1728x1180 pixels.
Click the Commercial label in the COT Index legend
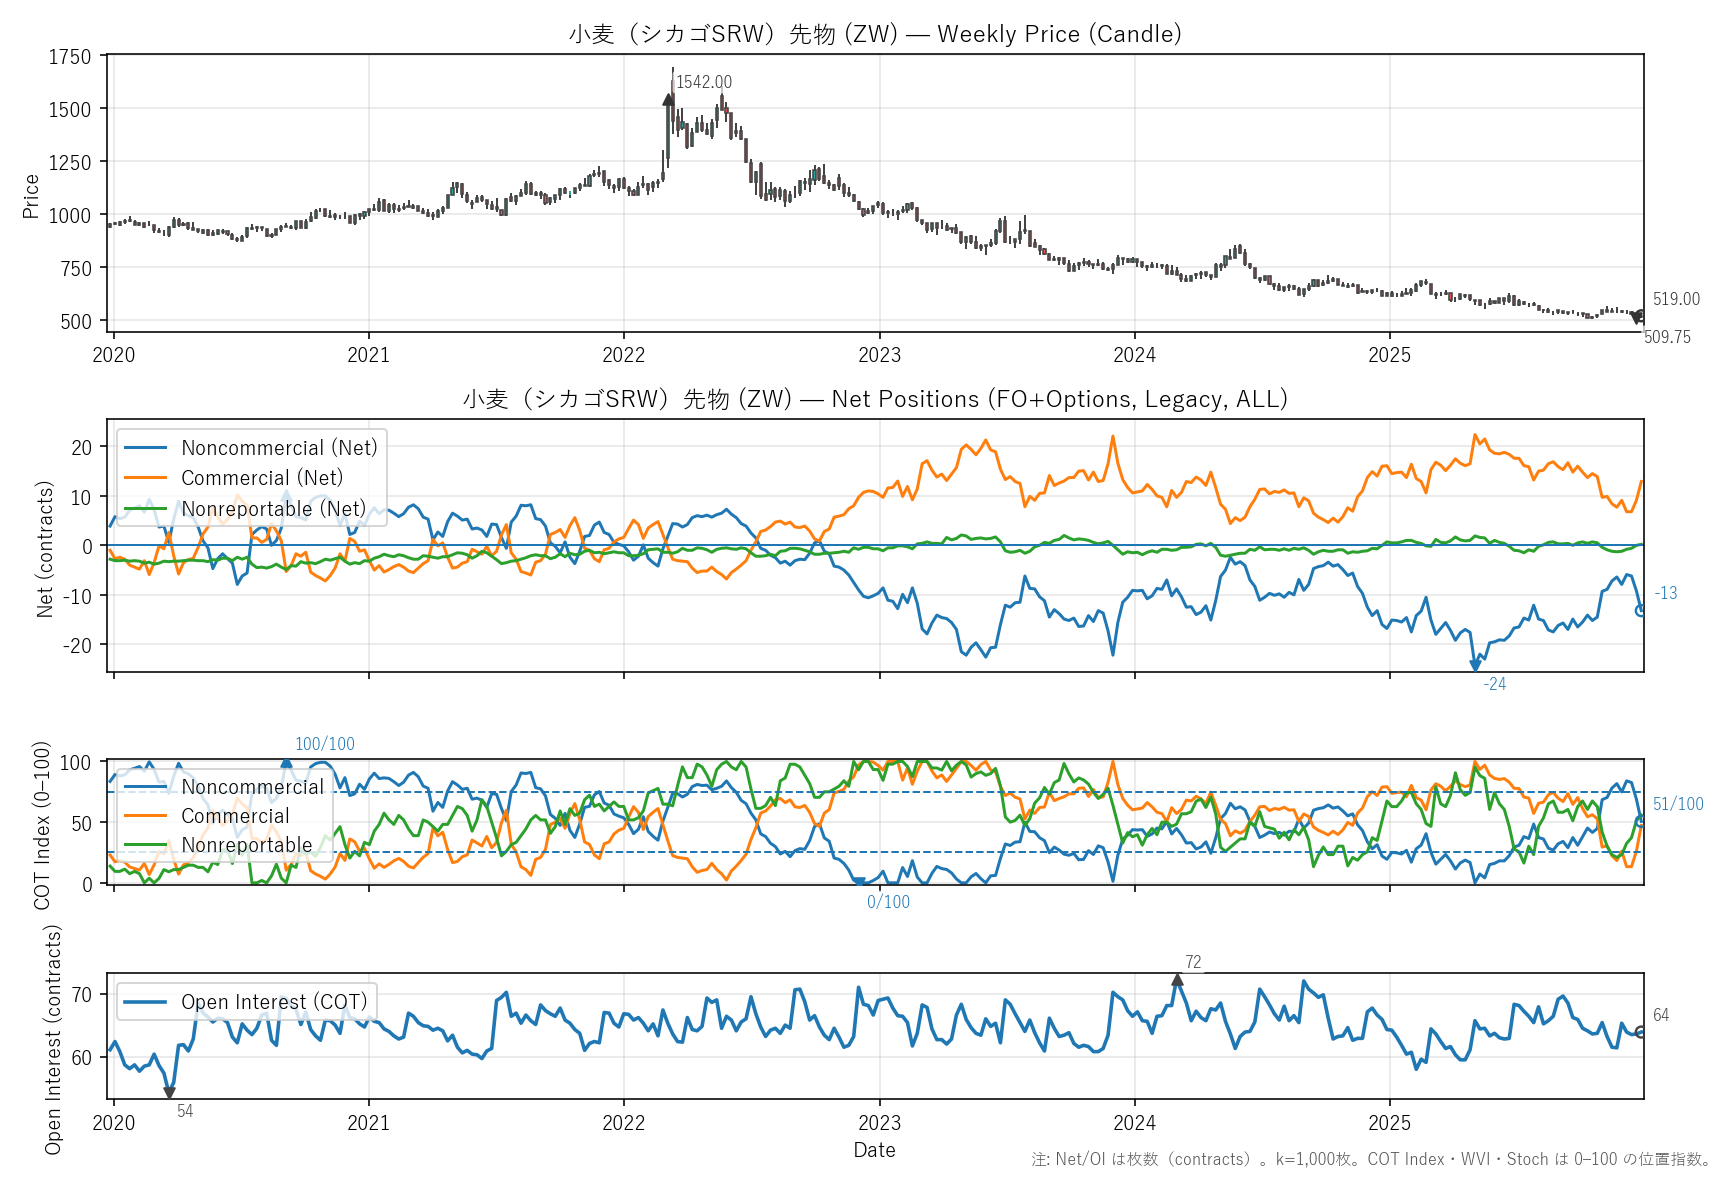235,816
